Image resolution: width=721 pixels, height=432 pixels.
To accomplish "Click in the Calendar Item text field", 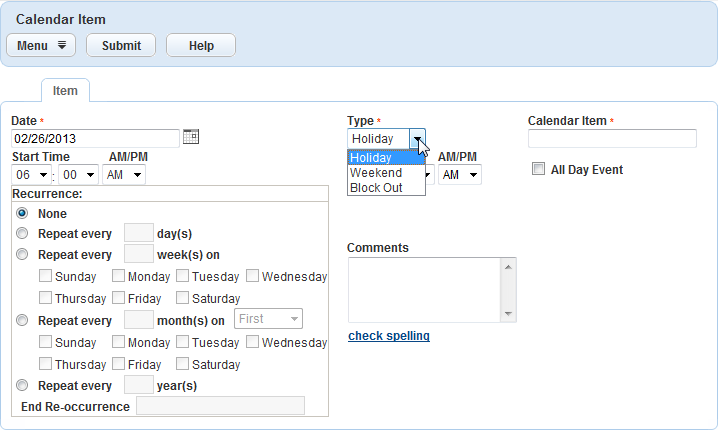I will pos(612,138).
